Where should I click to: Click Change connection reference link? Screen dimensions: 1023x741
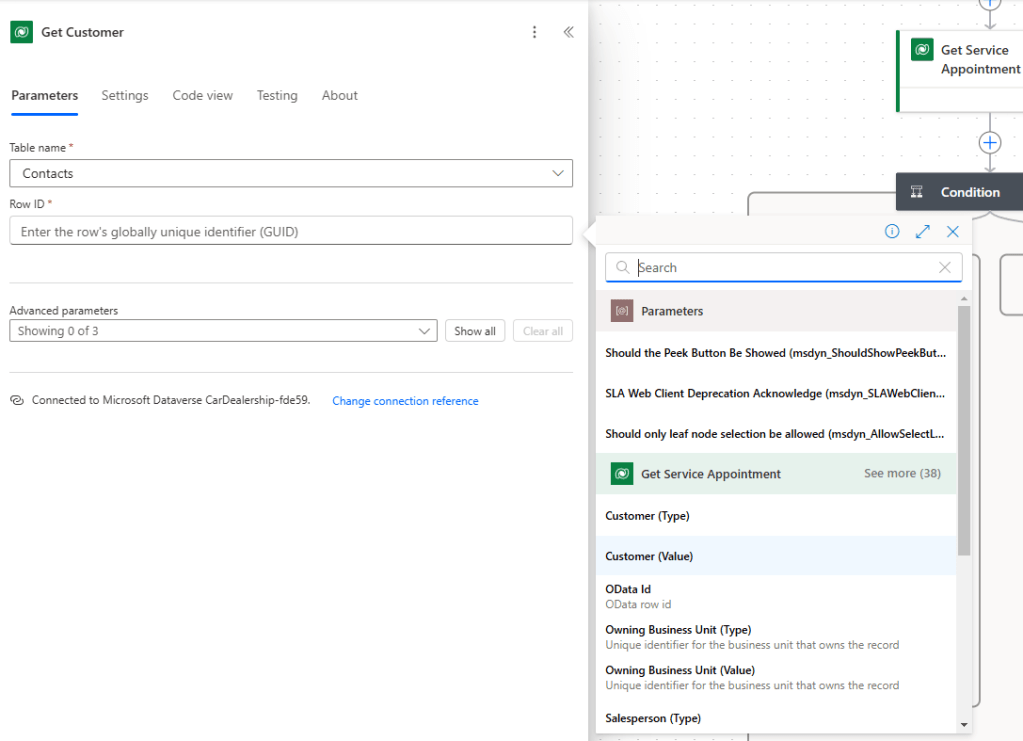click(x=405, y=401)
